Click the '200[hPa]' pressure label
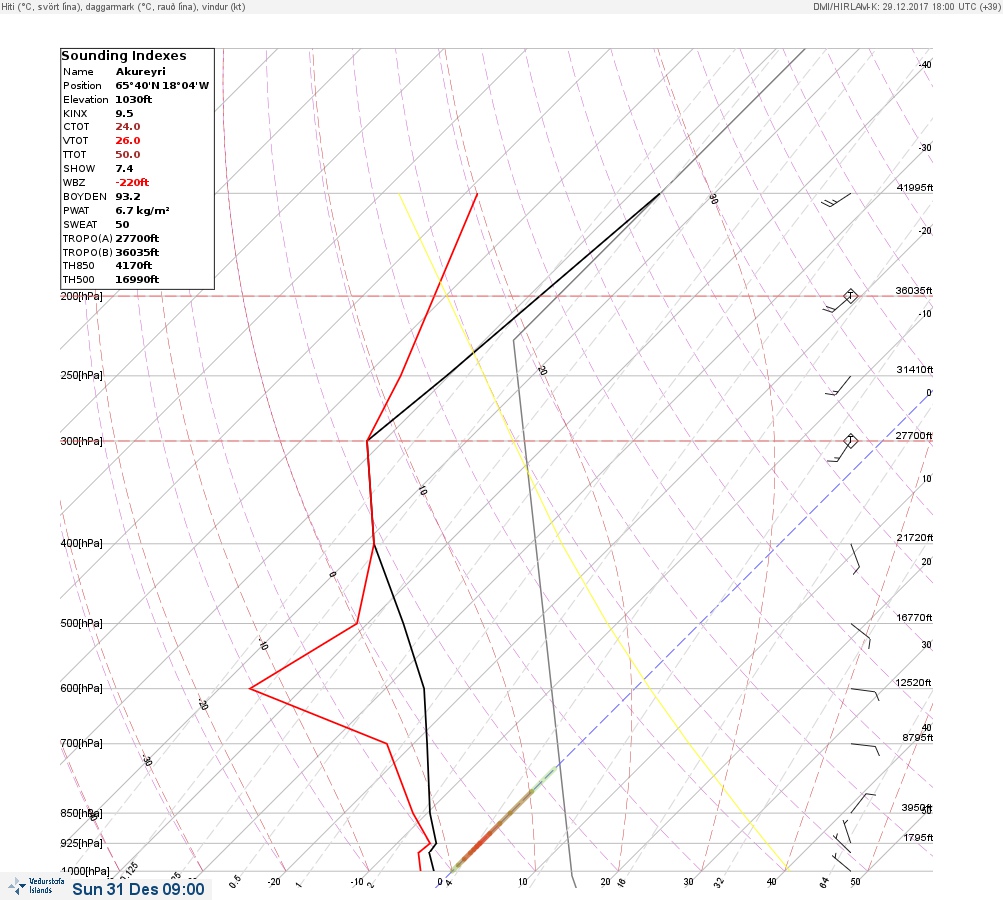The height and width of the screenshot is (900, 1003). point(81,296)
